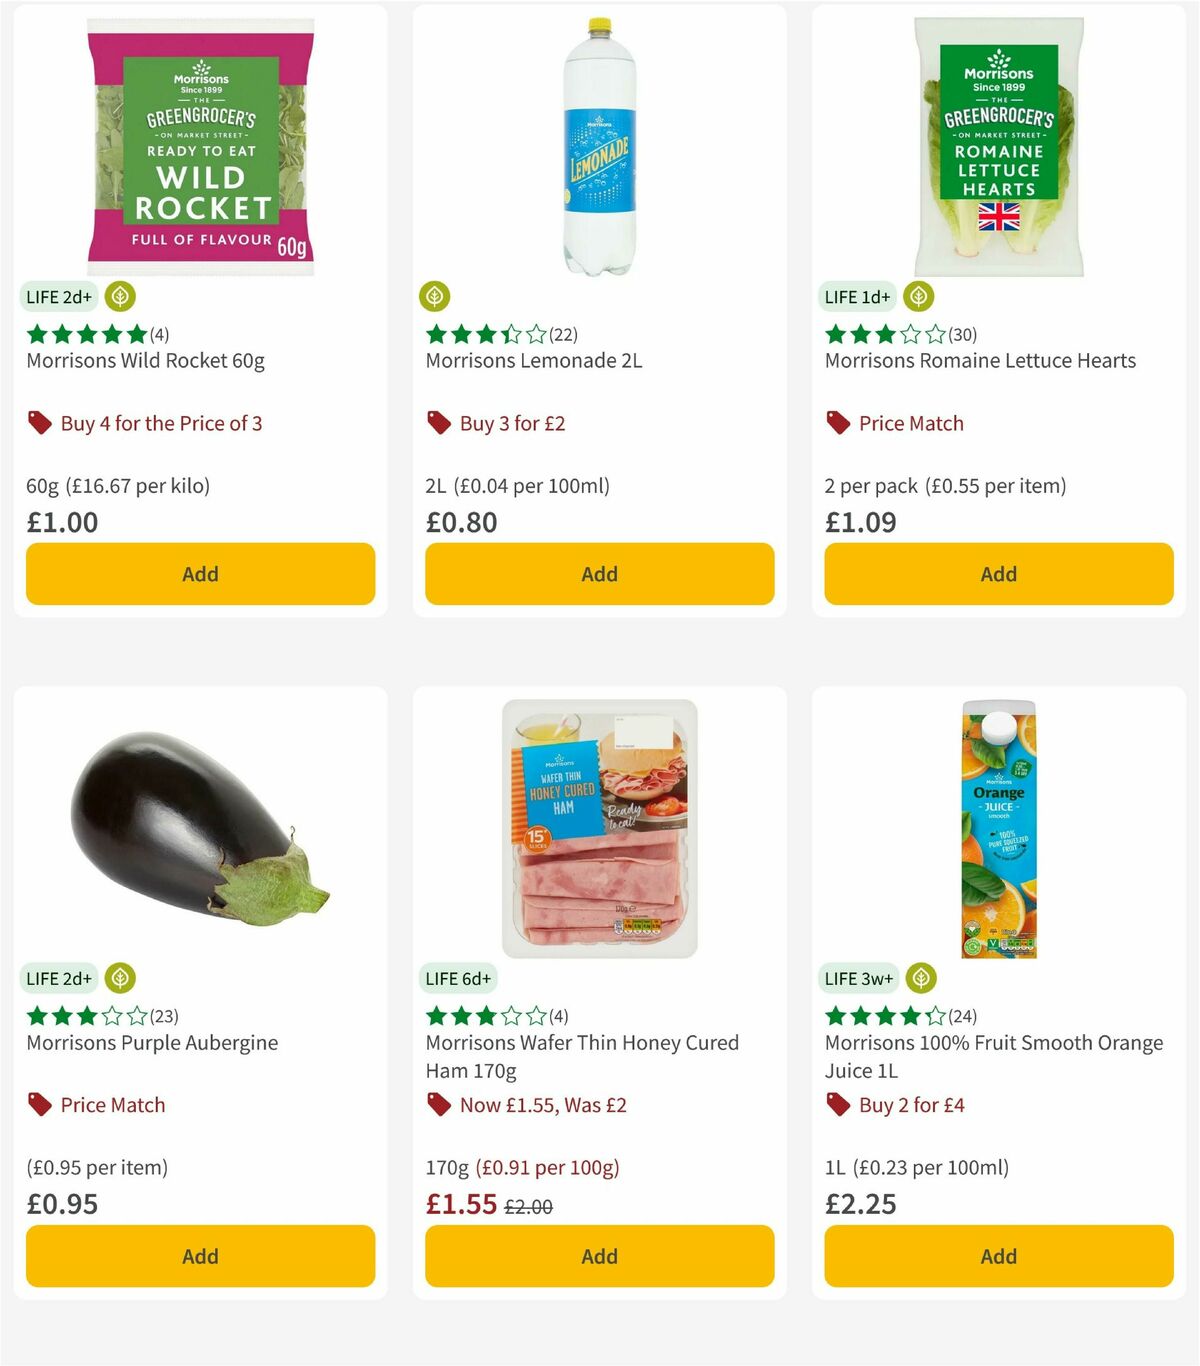Click the tag icon beside Now £1.55, Was £2
1200x1366 pixels.
(x=437, y=1105)
